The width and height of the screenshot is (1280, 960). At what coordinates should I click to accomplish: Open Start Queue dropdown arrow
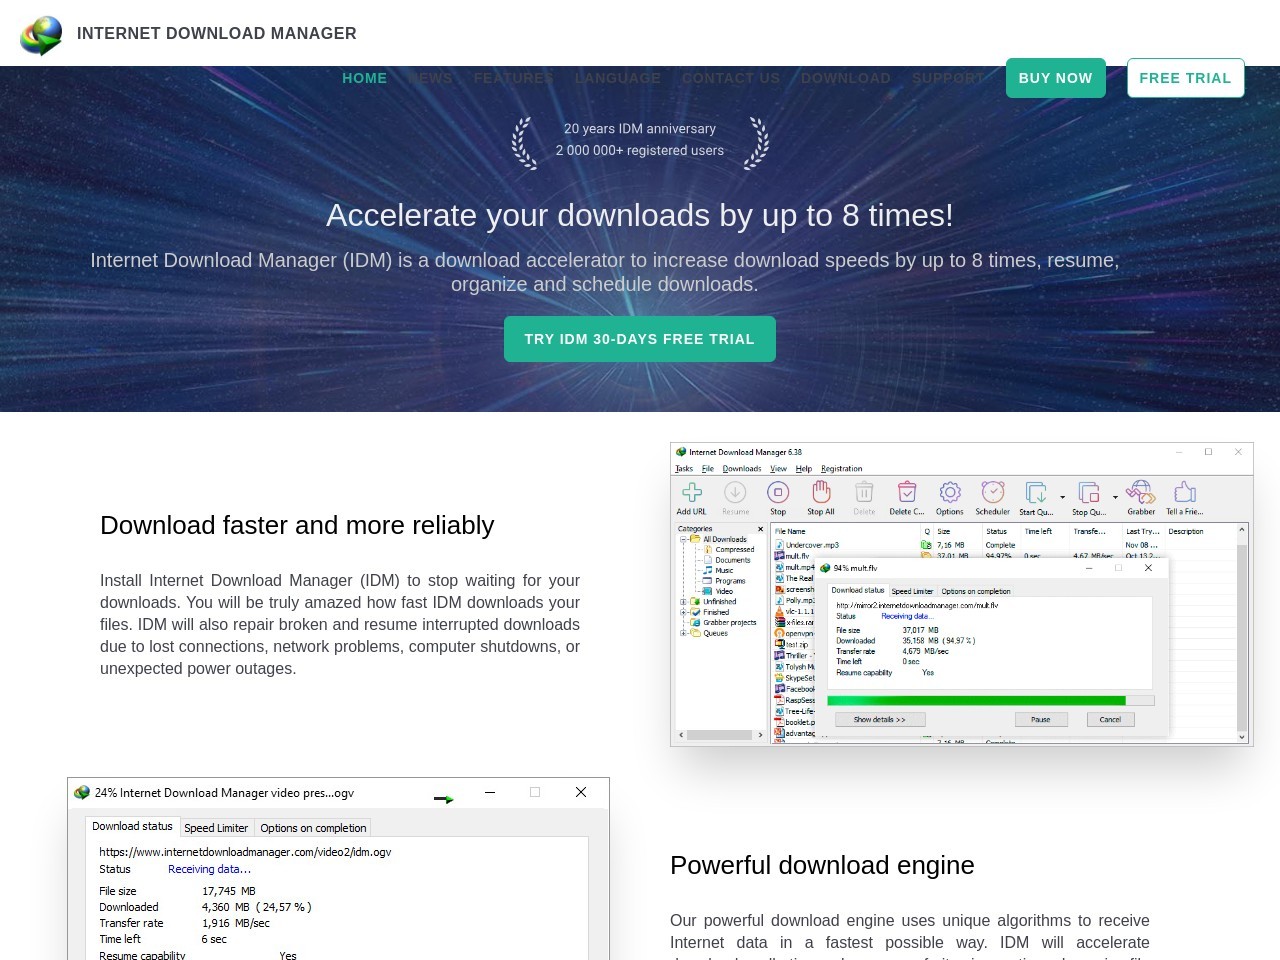coord(1062,497)
